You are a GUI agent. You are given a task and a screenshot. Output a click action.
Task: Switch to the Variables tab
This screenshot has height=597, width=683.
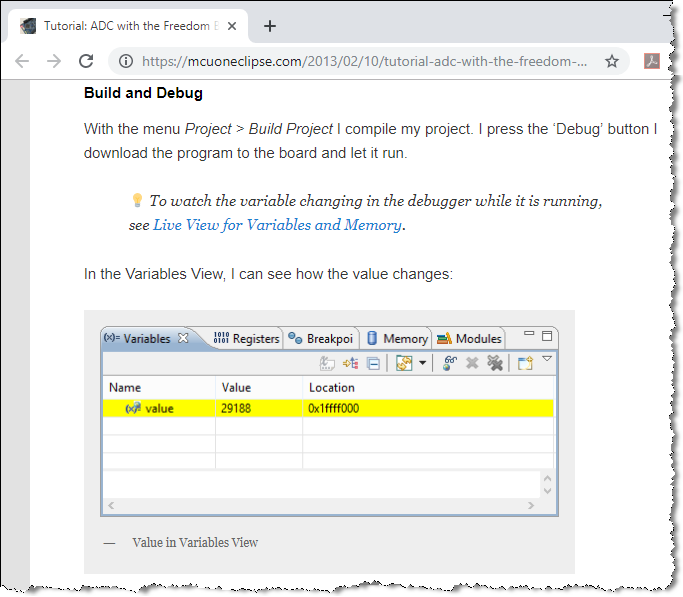tap(146, 338)
